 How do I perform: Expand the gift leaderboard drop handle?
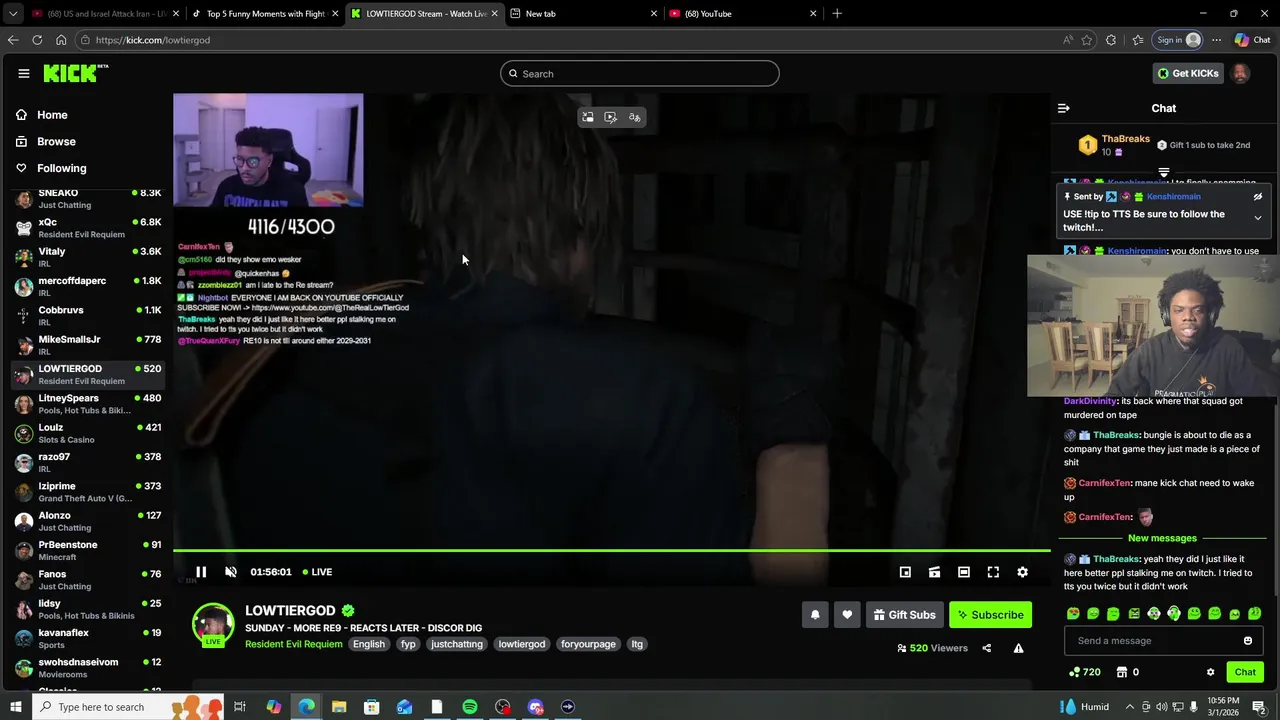point(1163,173)
